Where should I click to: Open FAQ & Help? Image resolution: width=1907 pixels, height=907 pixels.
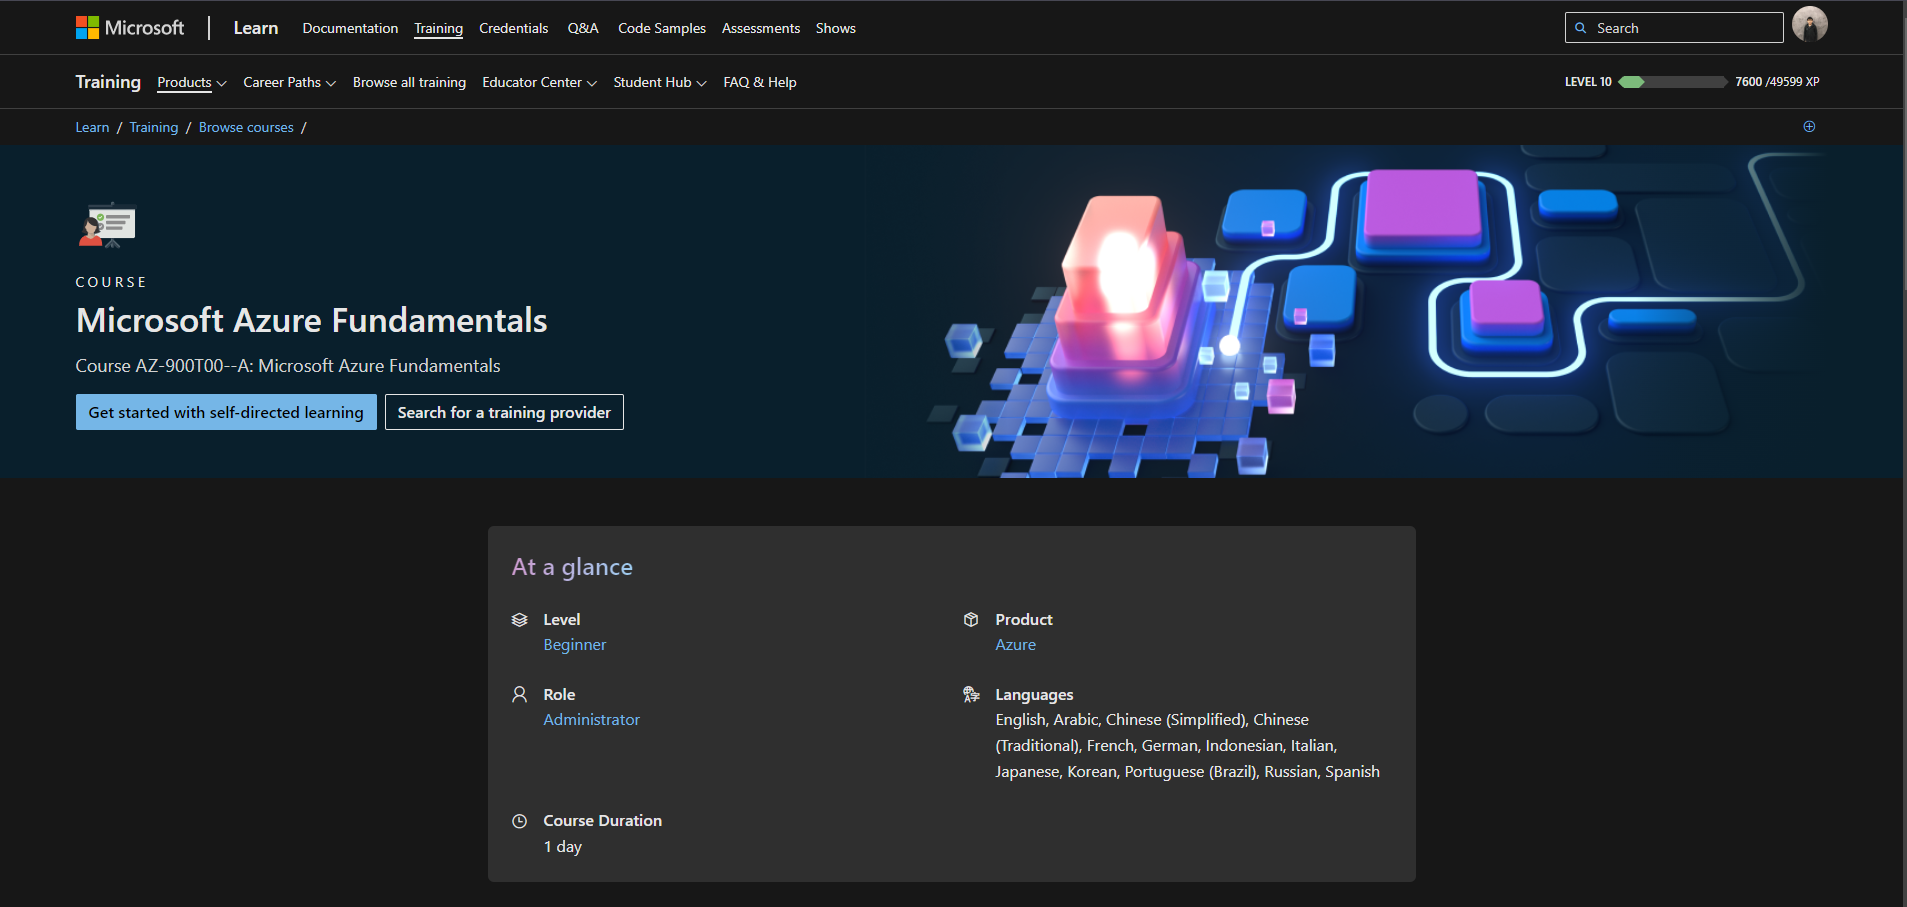pyautogui.click(x=760, y=82)
